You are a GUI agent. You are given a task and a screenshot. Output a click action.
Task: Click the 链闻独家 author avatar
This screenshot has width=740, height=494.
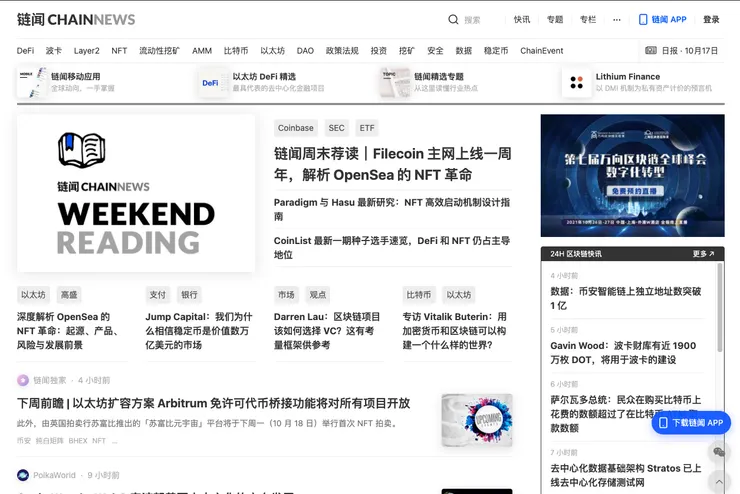(23, 380)
